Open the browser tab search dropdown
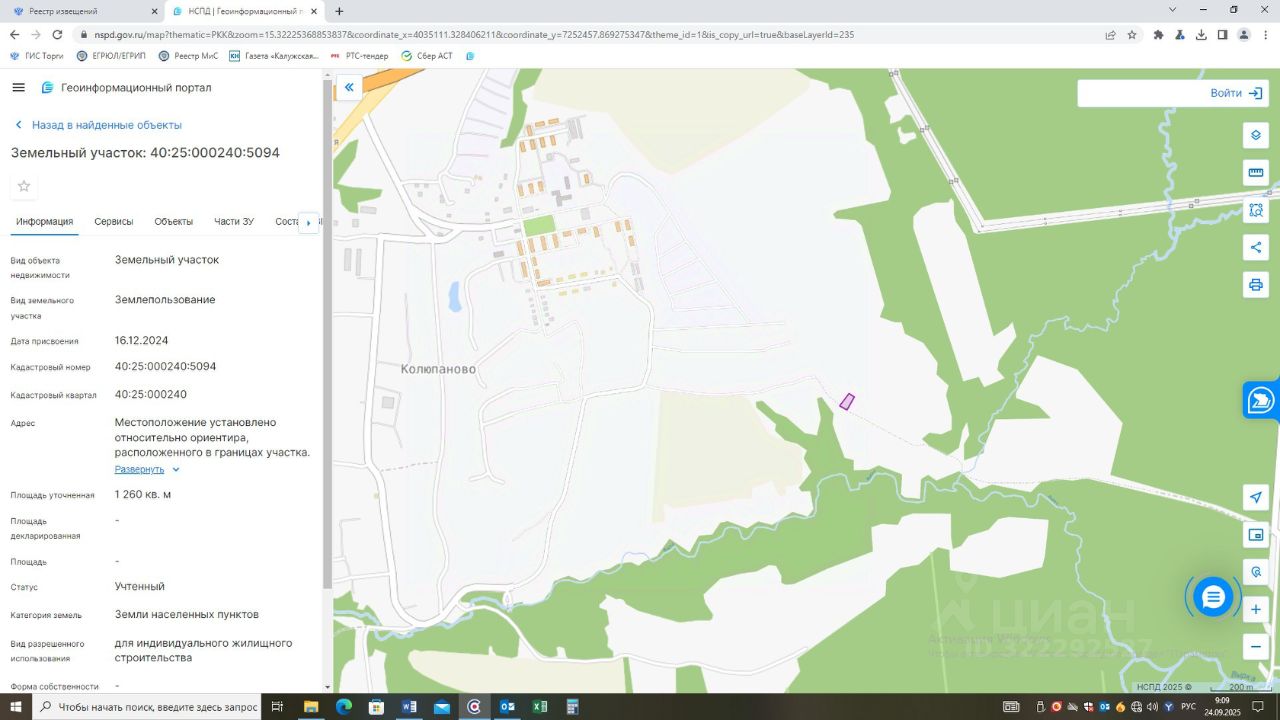Image resolution: width=1280 pixels, height=720 pixels. click(x=1173, y=10)
